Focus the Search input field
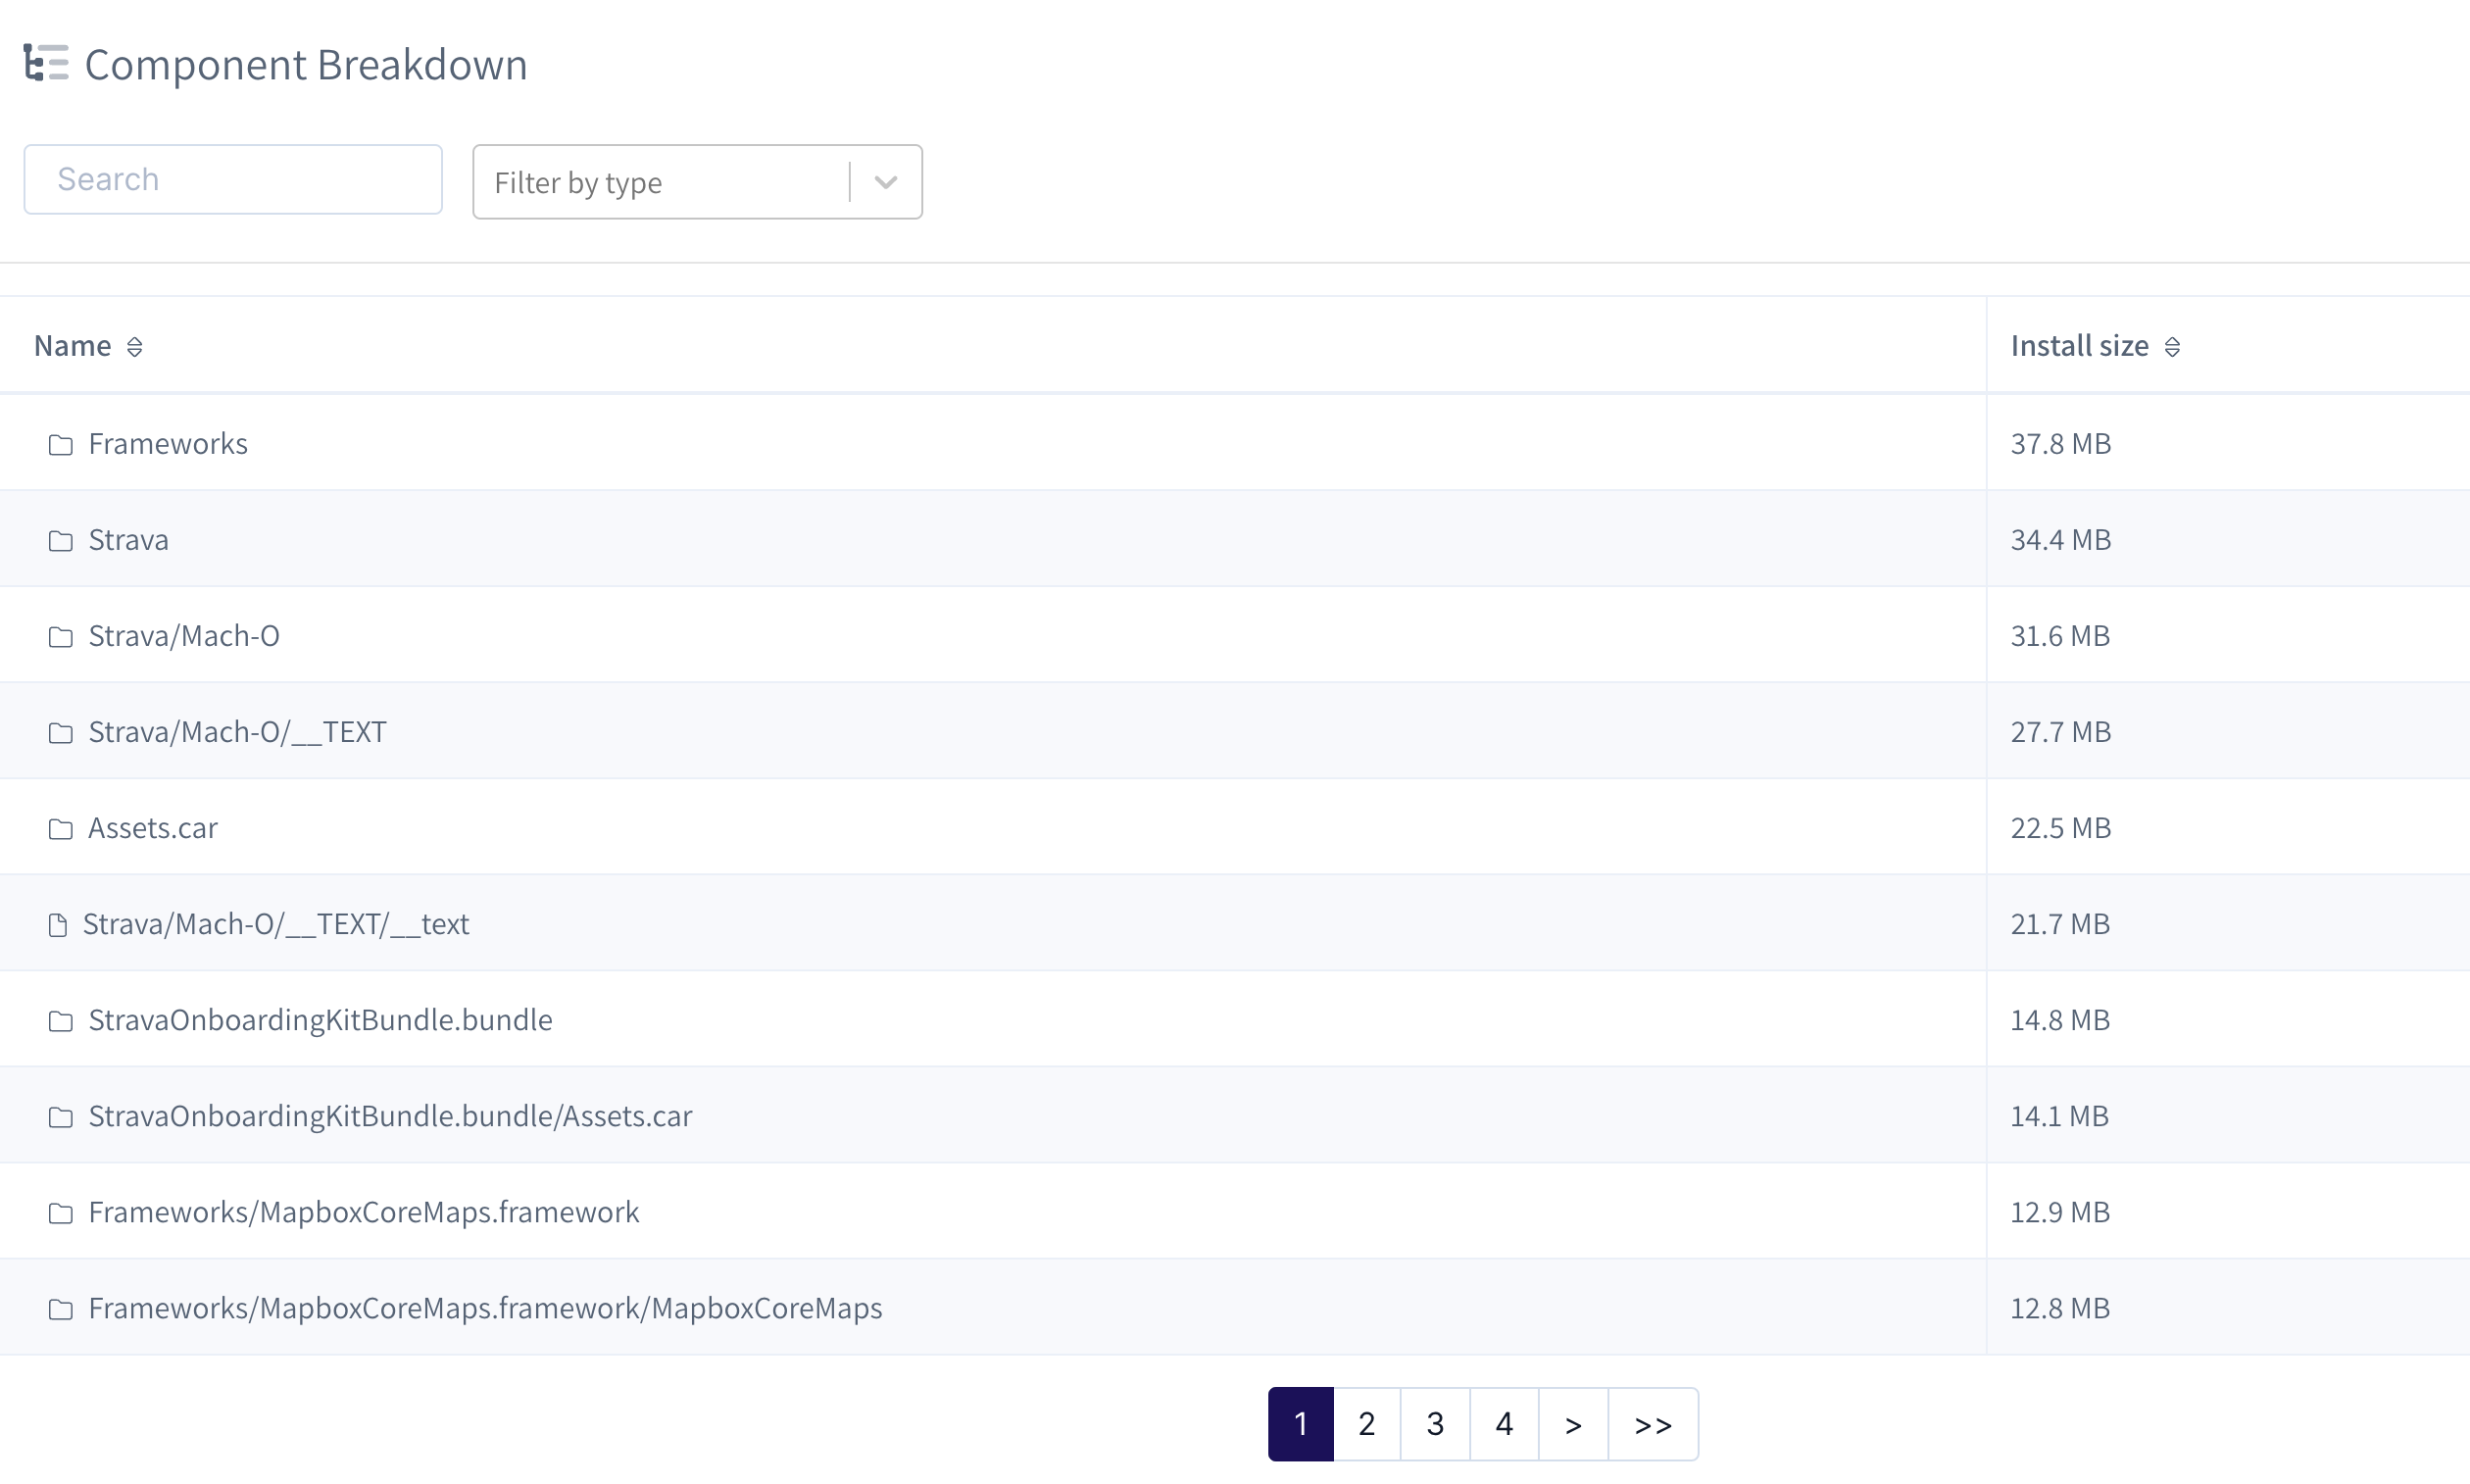Viewport: 2470px width, 1484px height. [x=233, y=179]
